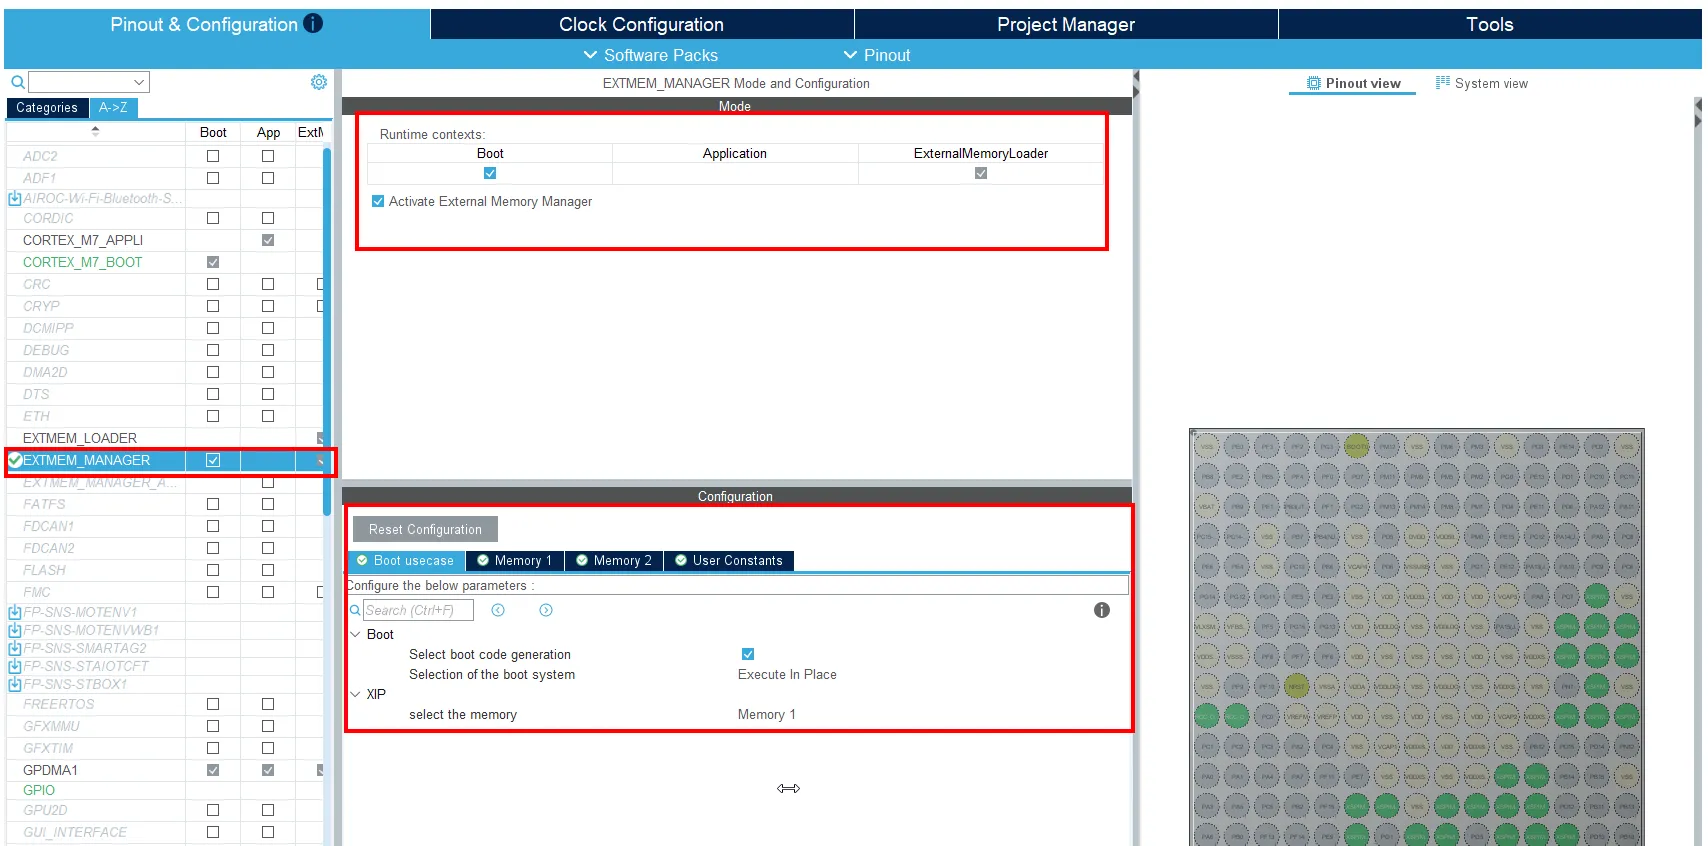
Task: Toggle the App checkbox for FREERTOS
Action: click(268, 704)
